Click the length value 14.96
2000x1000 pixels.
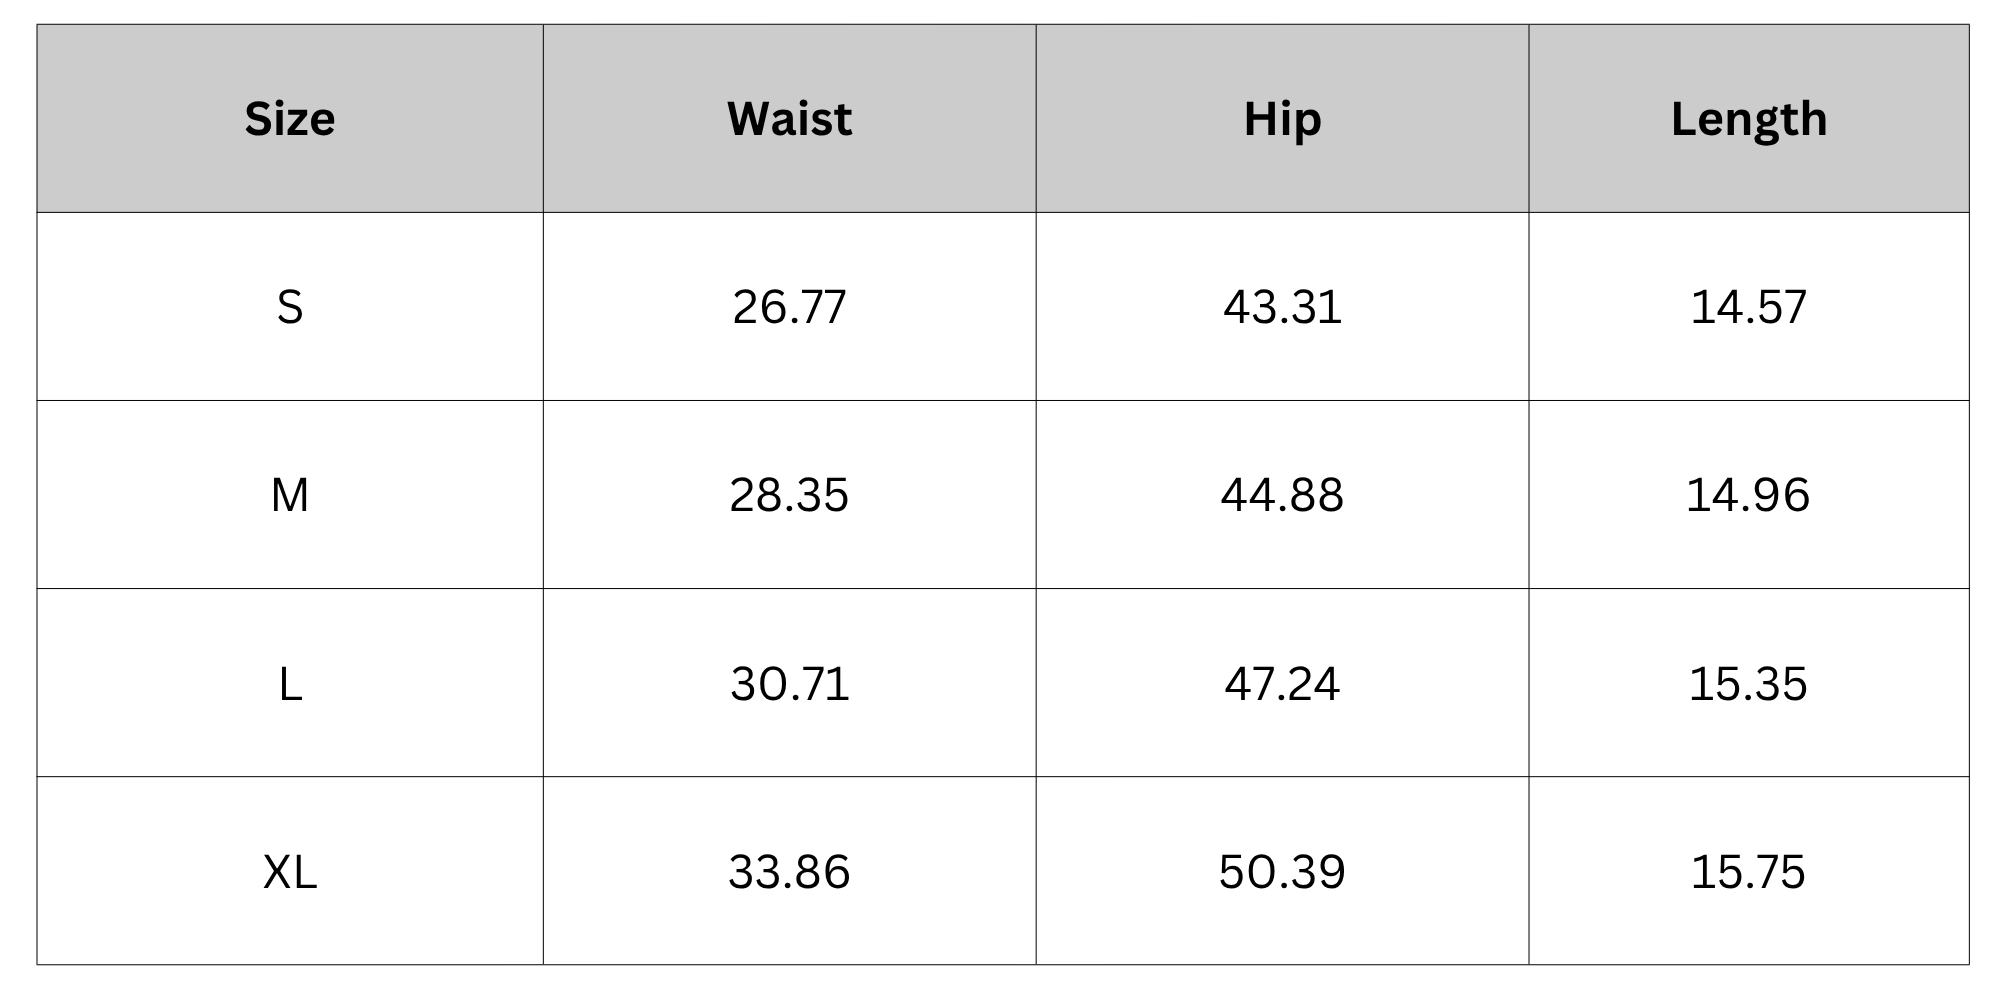tap(1749, 495)
